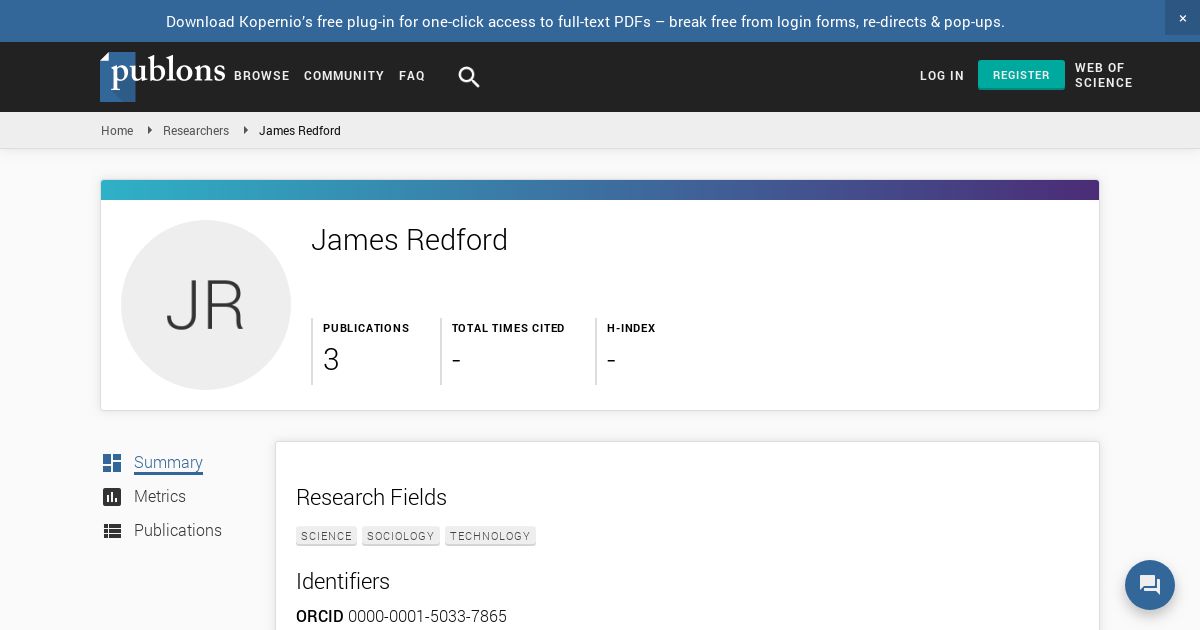
Task: Navigate to Home breadcrumb
Action: (x=117, y=131)
